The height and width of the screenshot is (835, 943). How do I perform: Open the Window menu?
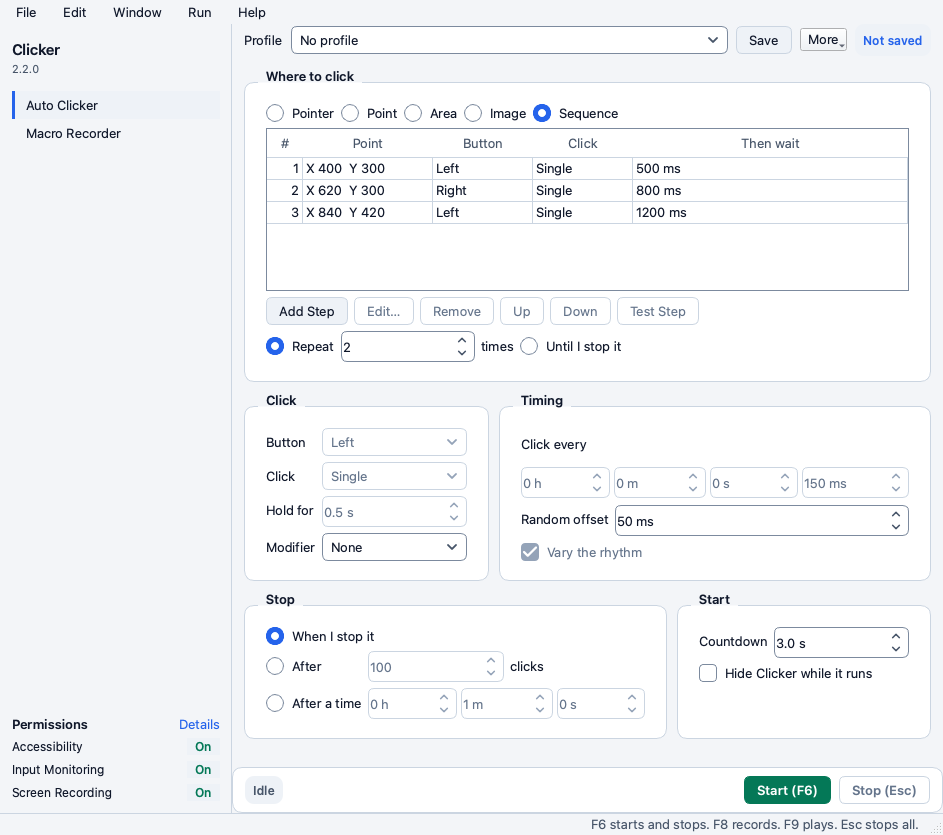pos(137,12)
